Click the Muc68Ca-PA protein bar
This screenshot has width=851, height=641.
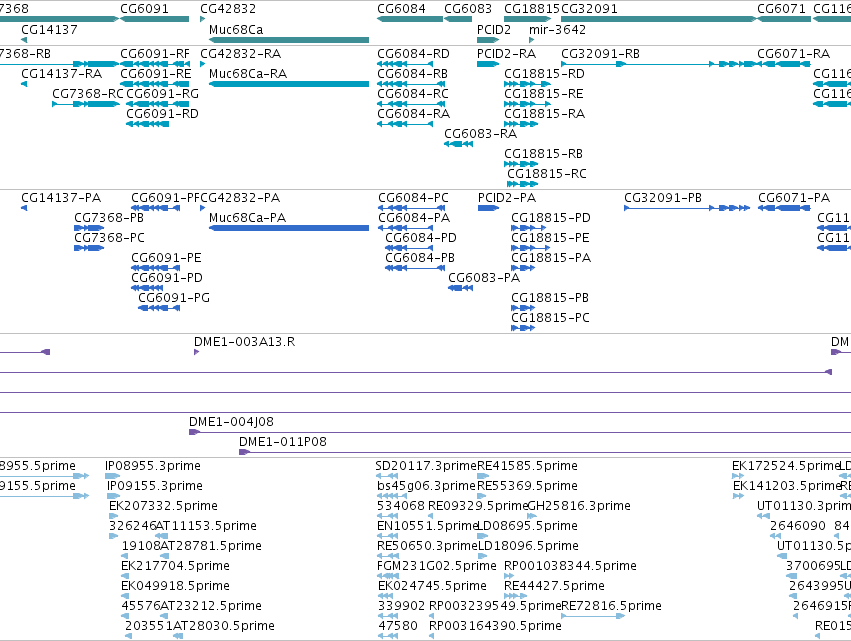click(x=289, y=228)
